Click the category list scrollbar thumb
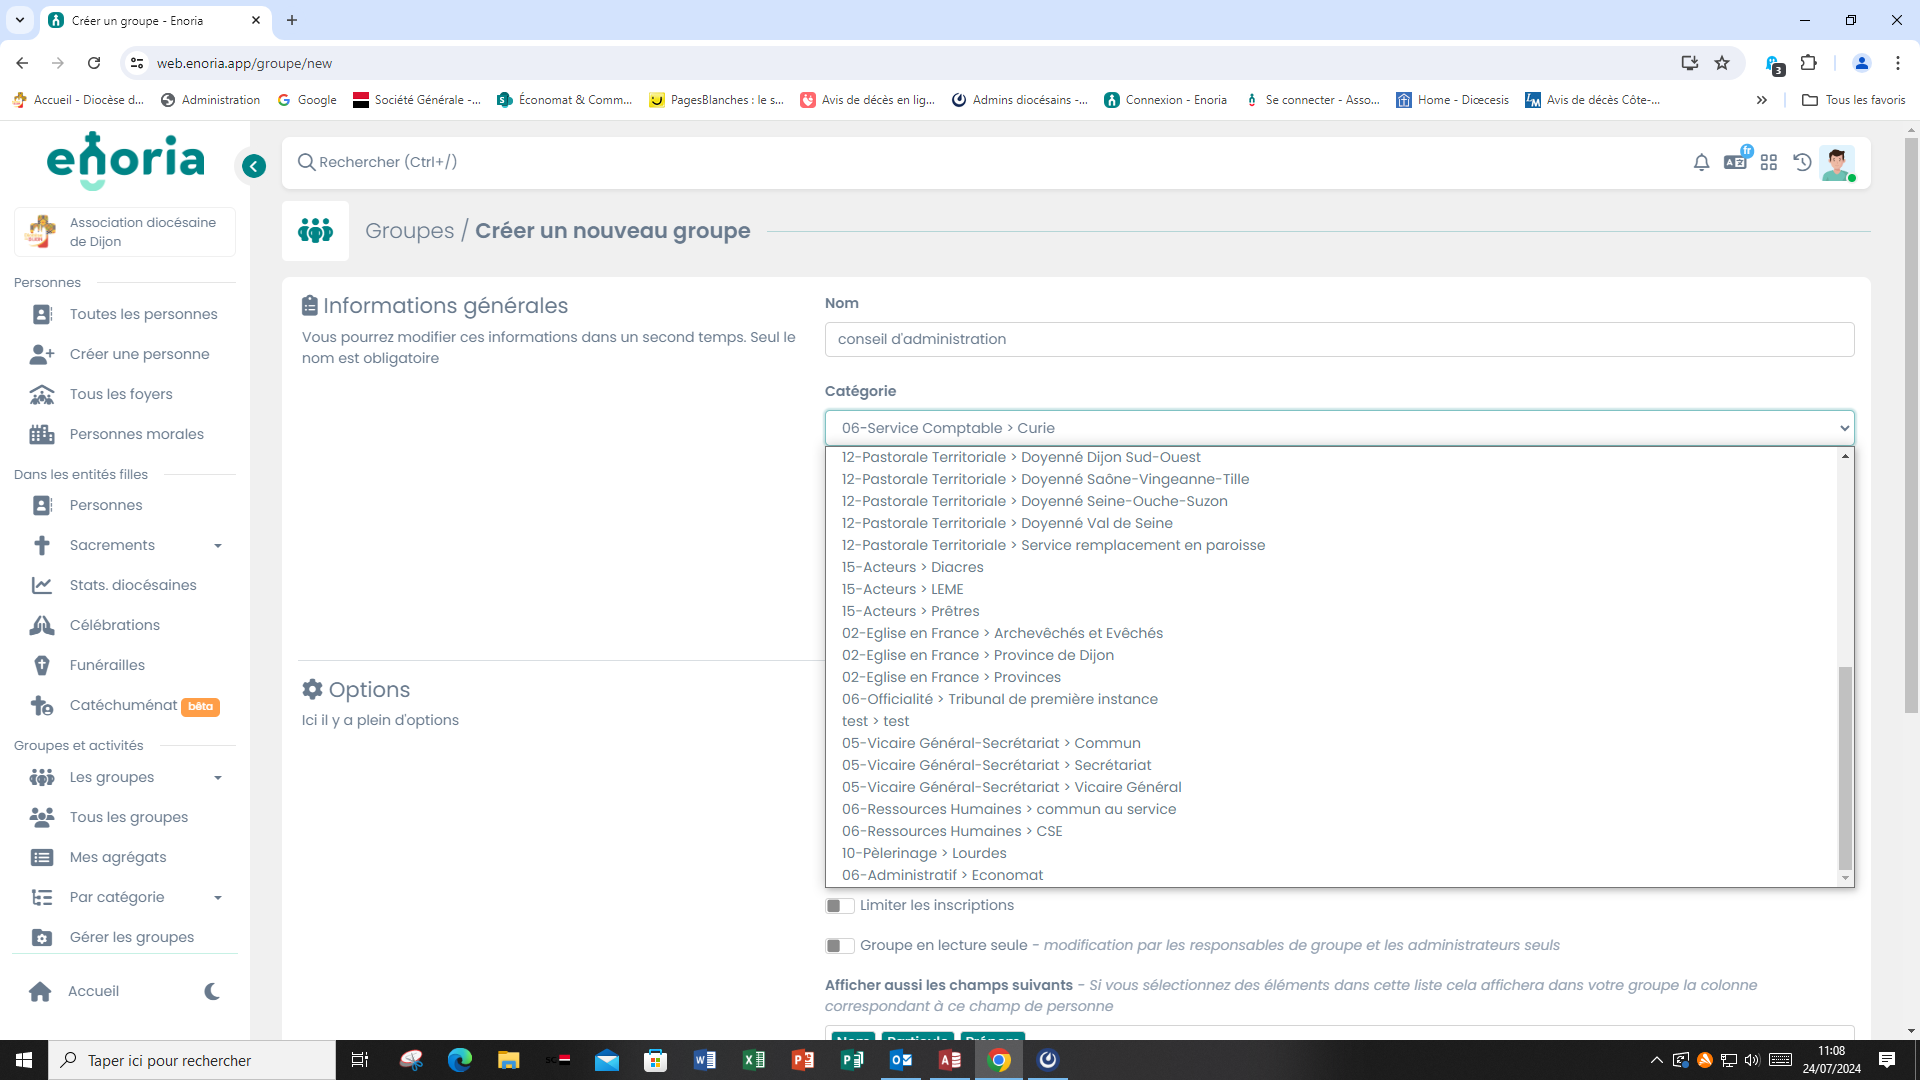Viewport: 1920px width, 1080px height. pos(1845,767)
